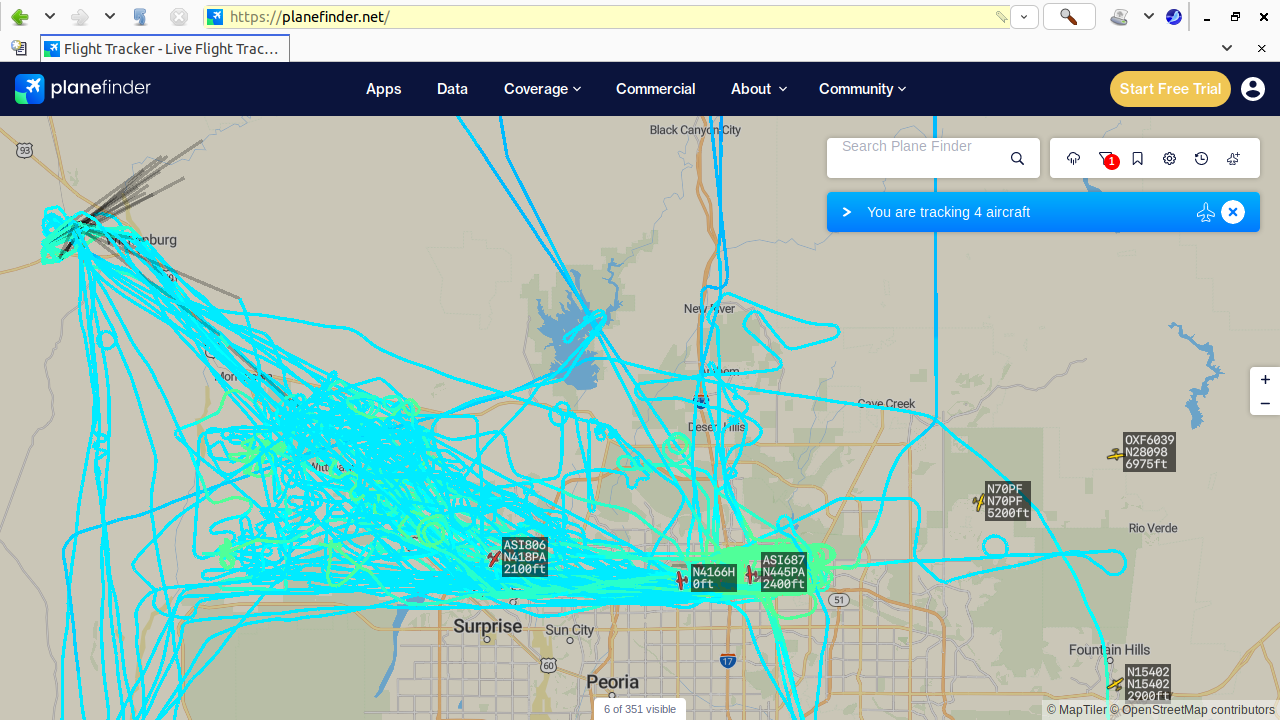This screenshot has width=1280, height=720.
Task: Open forward history dropdown arrow
Action: 110,17
